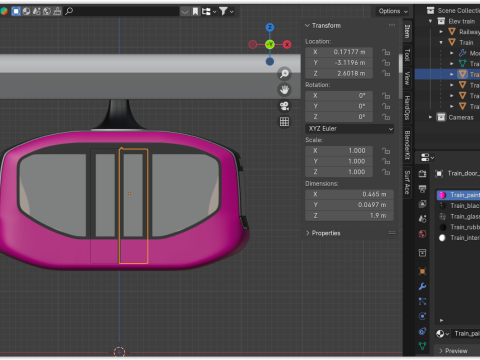Open the Object Constraints tab icon

coord(422,331)
